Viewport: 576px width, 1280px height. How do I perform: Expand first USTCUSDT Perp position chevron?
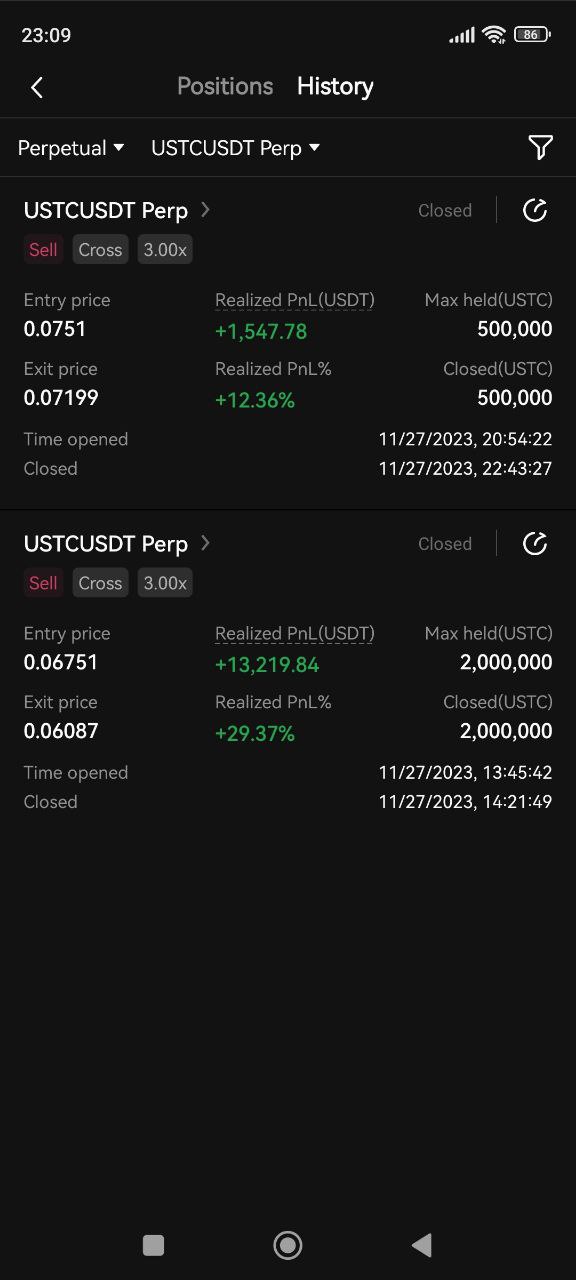point(206,210)
